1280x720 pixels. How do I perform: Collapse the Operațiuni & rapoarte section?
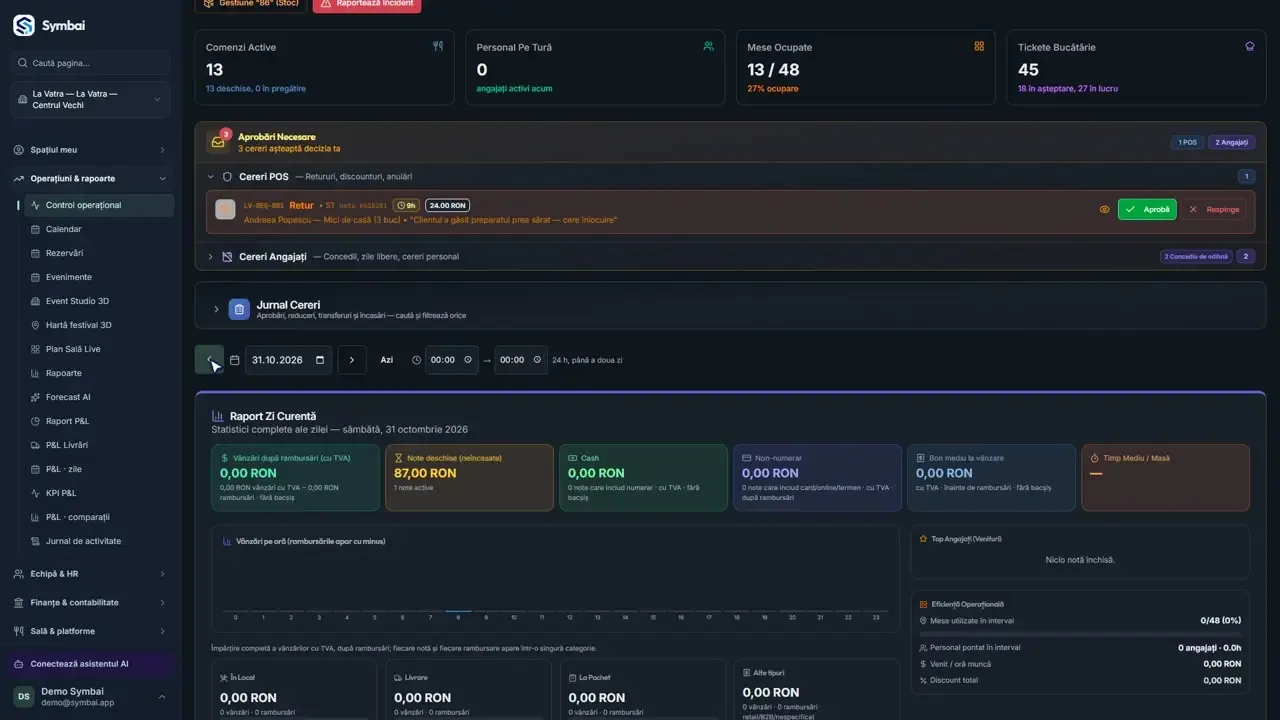[x=90, y=178]
